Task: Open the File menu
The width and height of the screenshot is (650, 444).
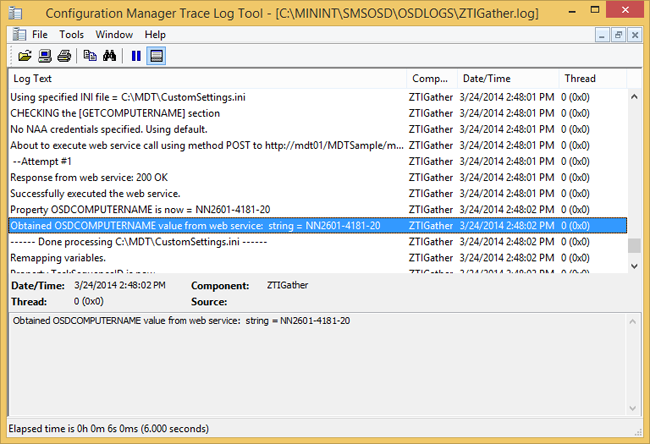Action: [x=39, y=34]
